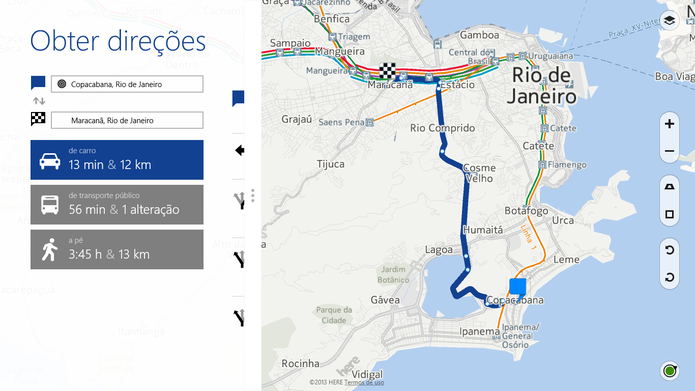
Task: Edit the Maracanã, Rio de Janeiro destination field
Action: [x=127, y=120]
